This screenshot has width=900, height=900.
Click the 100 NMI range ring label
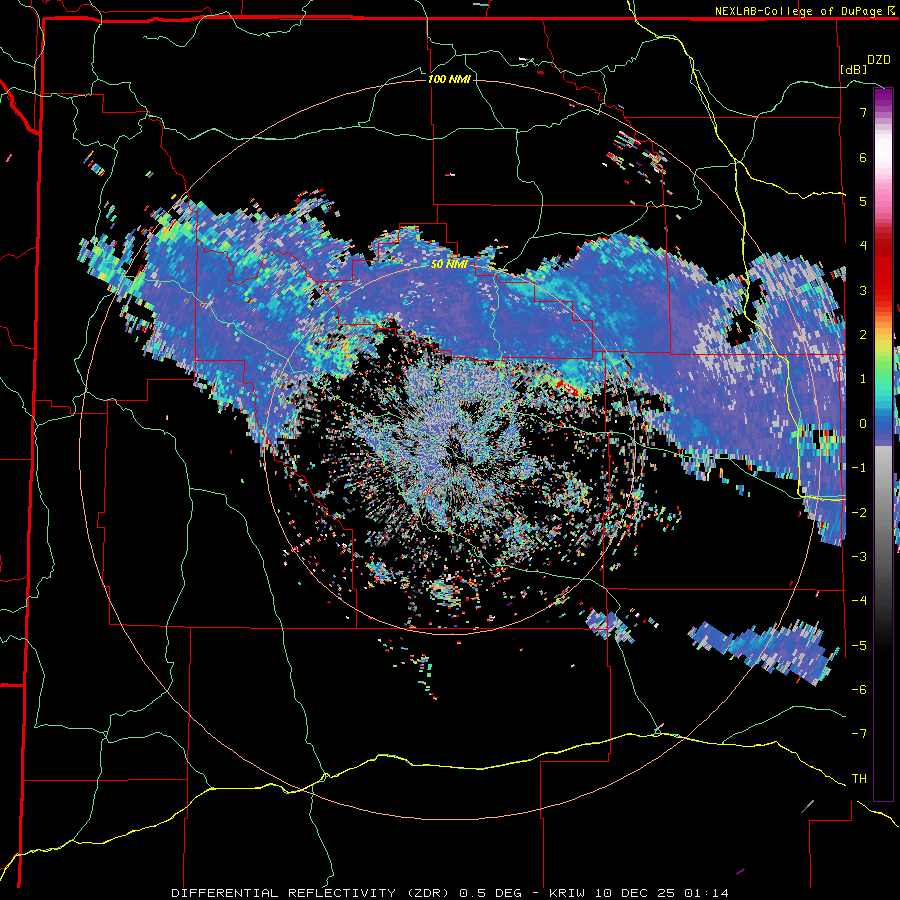[449, 79]
